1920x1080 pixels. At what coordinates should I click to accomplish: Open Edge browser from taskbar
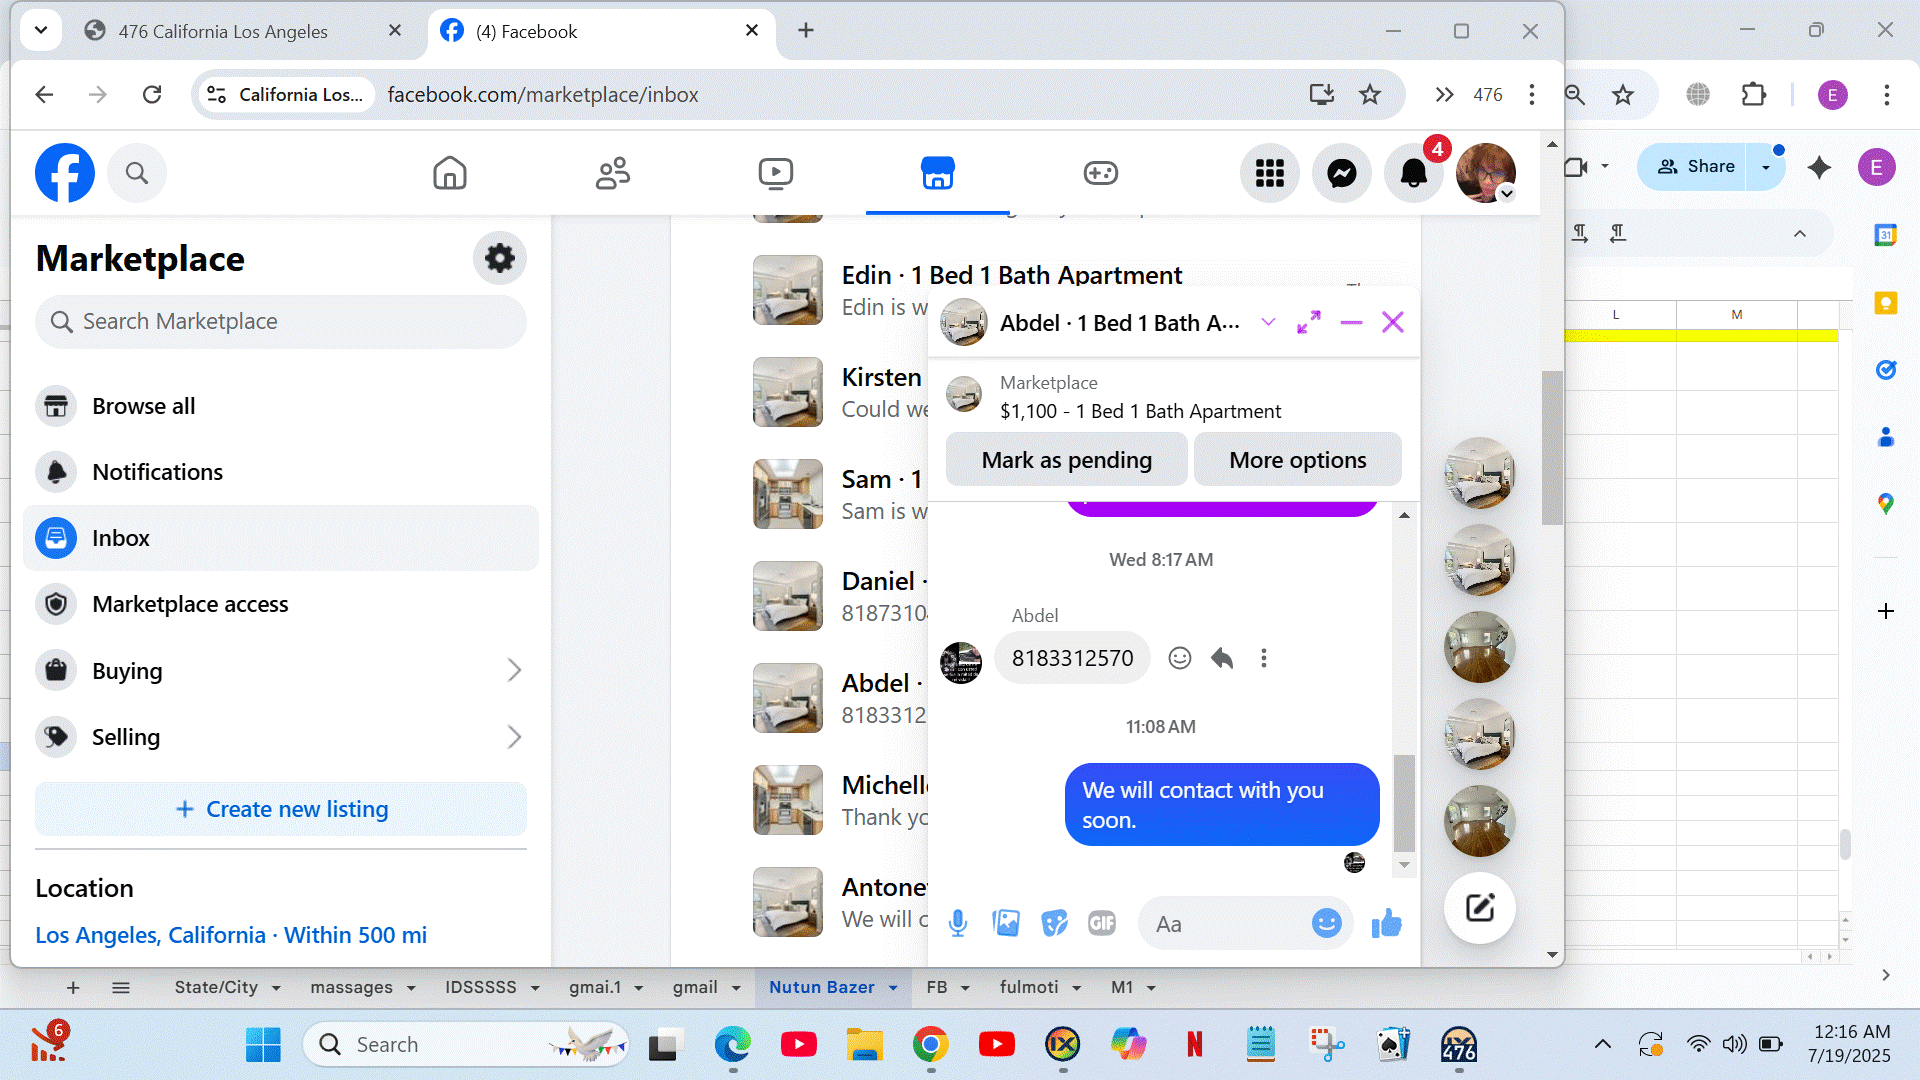(x=732, y=1045)
